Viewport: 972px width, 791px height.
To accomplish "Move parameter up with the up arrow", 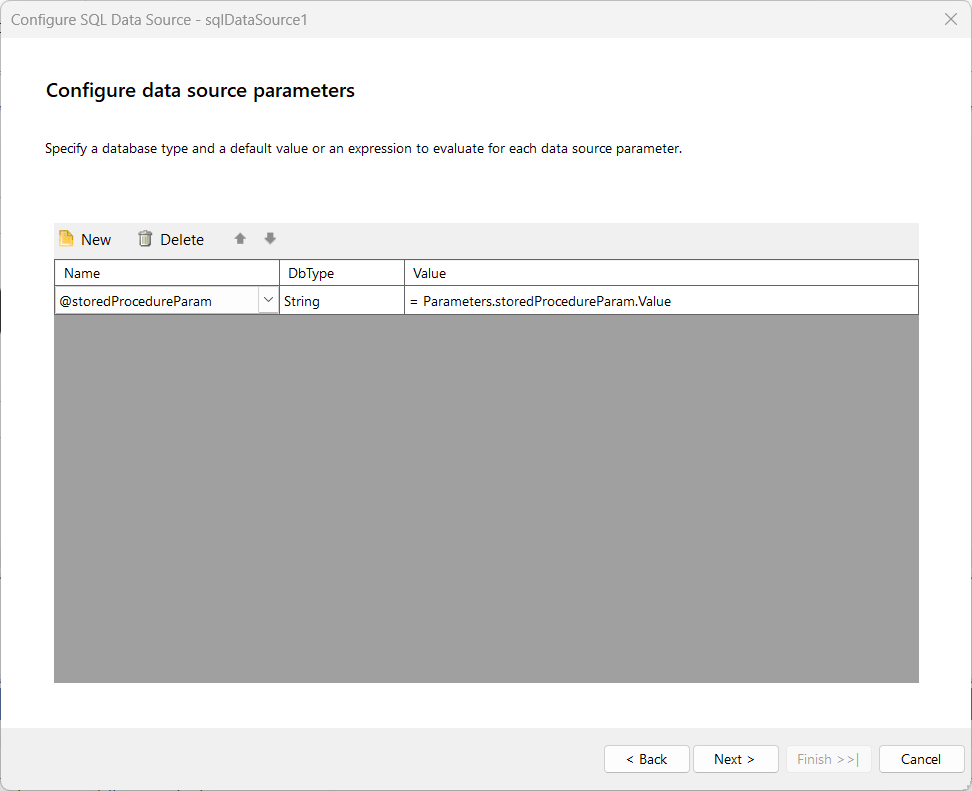I will [240, 239].
